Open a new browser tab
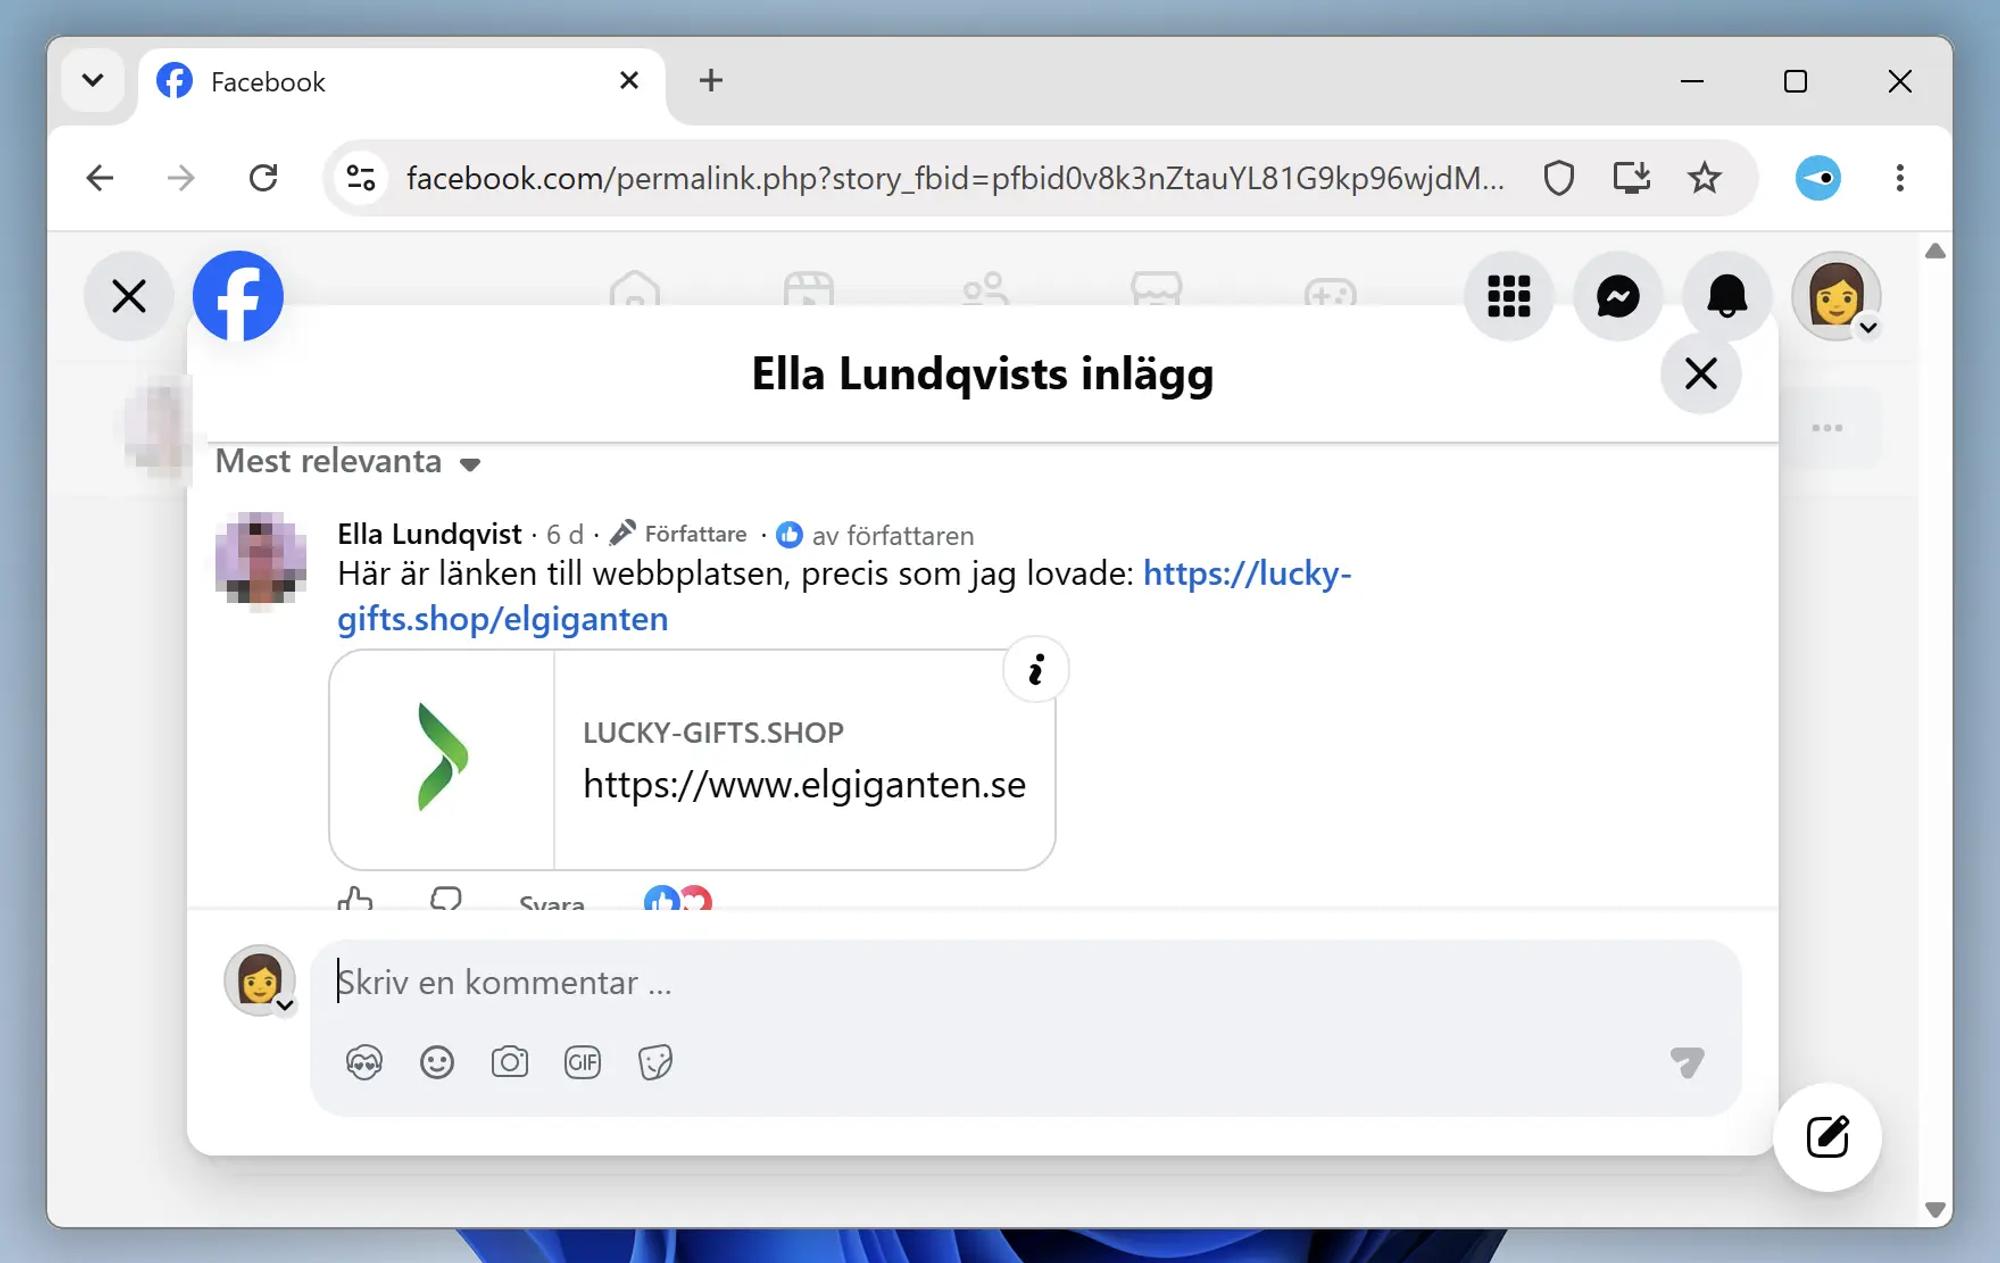Image resolution: width=2000 pixels, height=1263 pixels. pos(711,81)
